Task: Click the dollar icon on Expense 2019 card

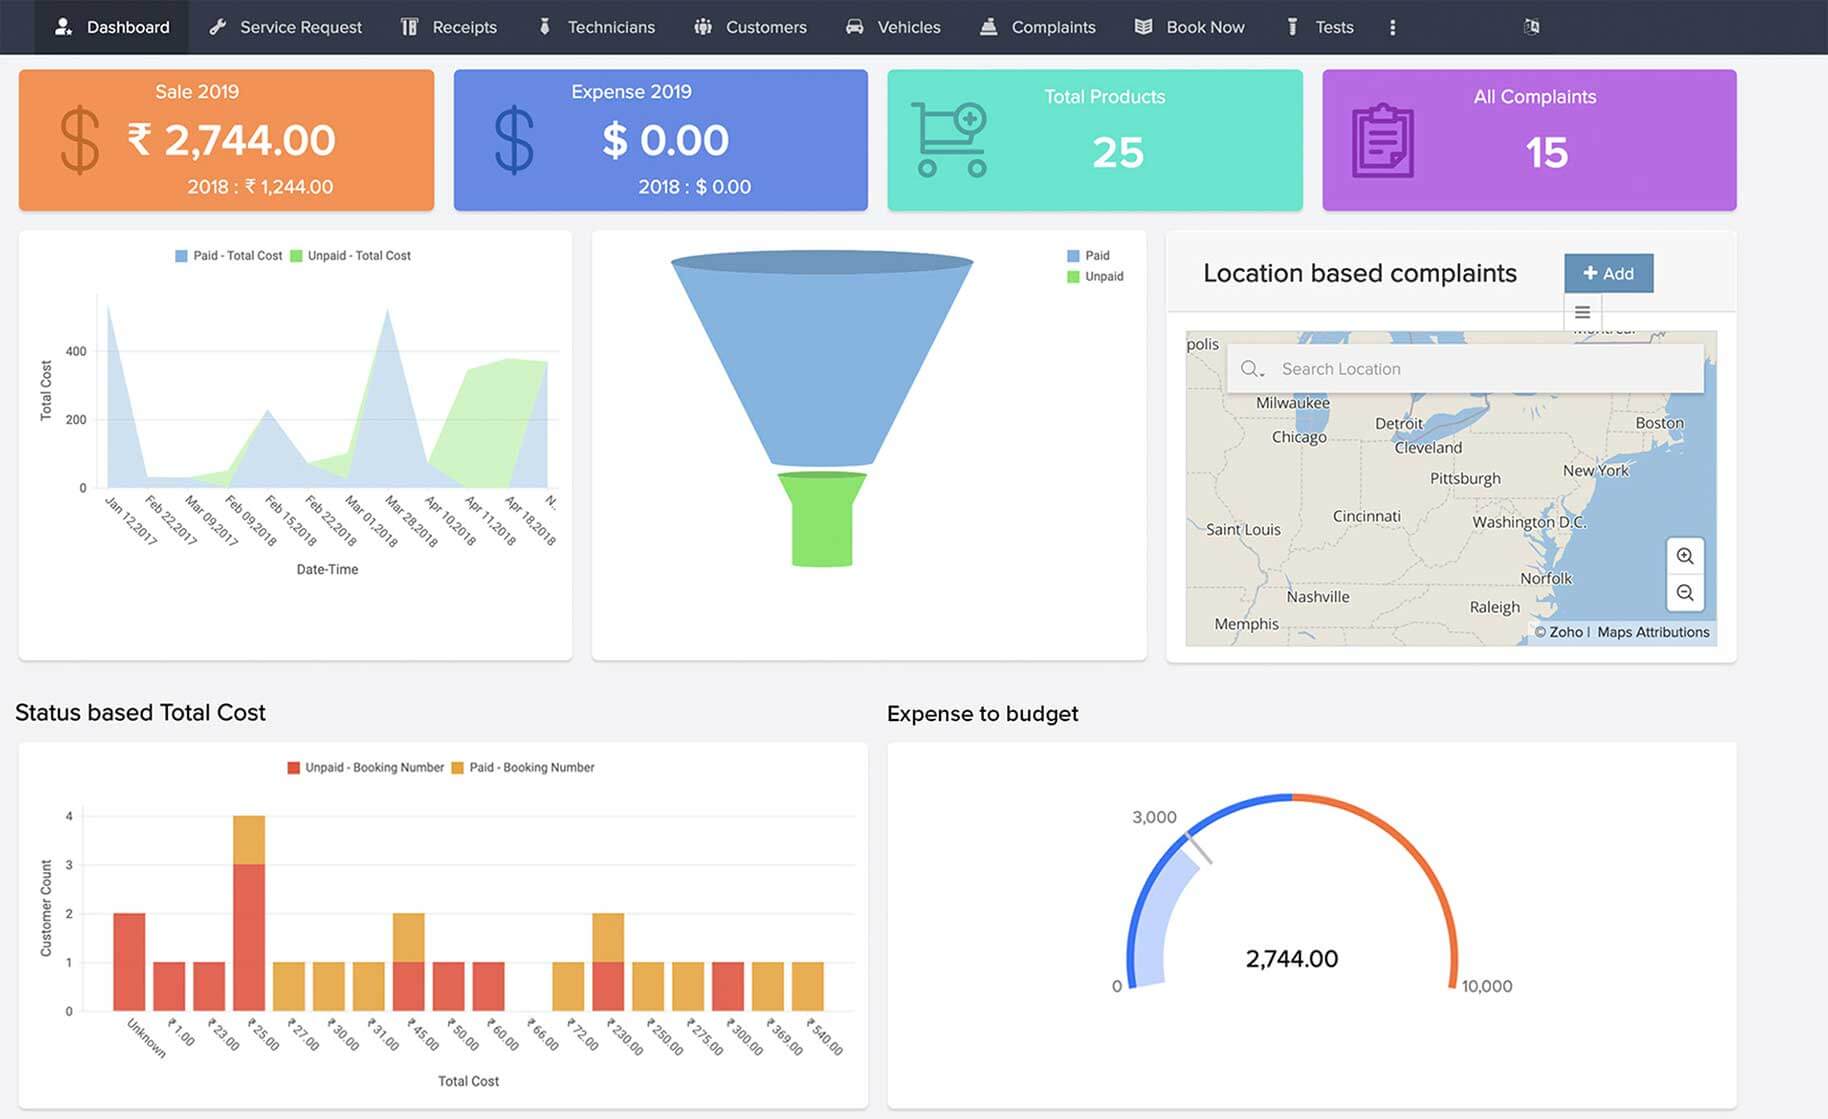Action: [x=514, y=141]
